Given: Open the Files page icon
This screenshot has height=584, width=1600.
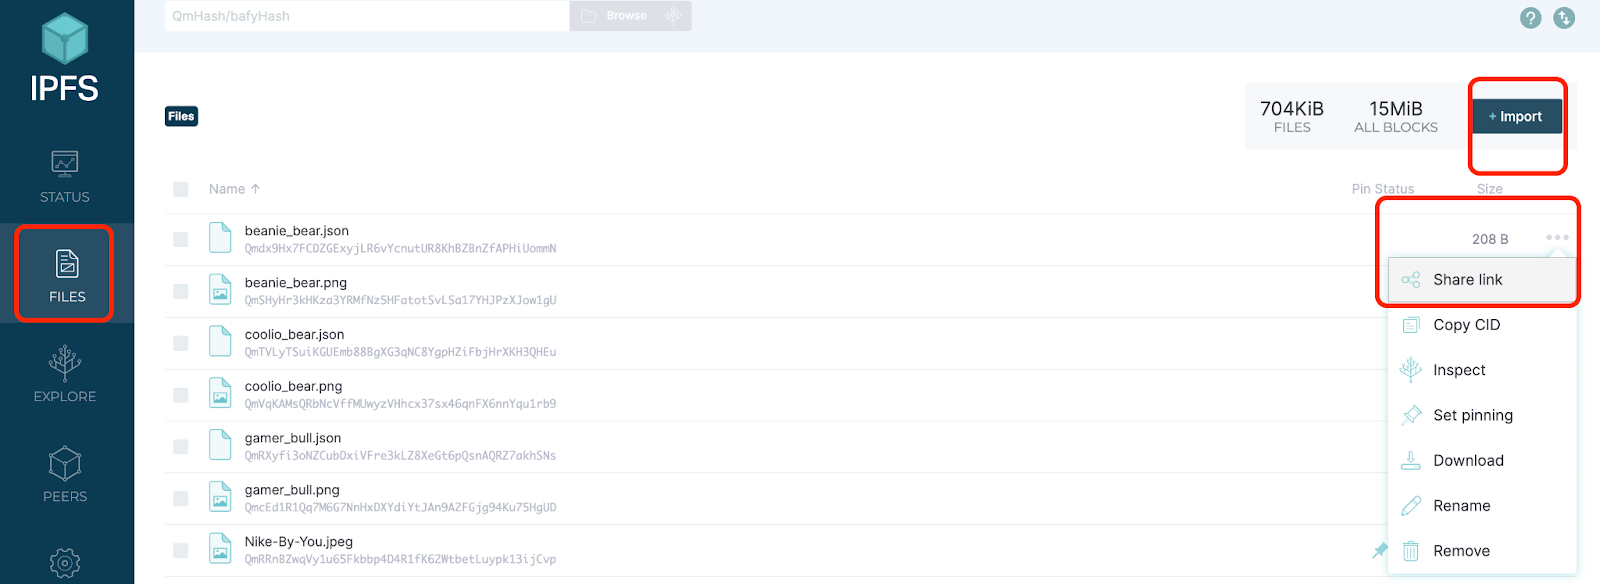Looking at the screenshot, I should click(67, 263).
